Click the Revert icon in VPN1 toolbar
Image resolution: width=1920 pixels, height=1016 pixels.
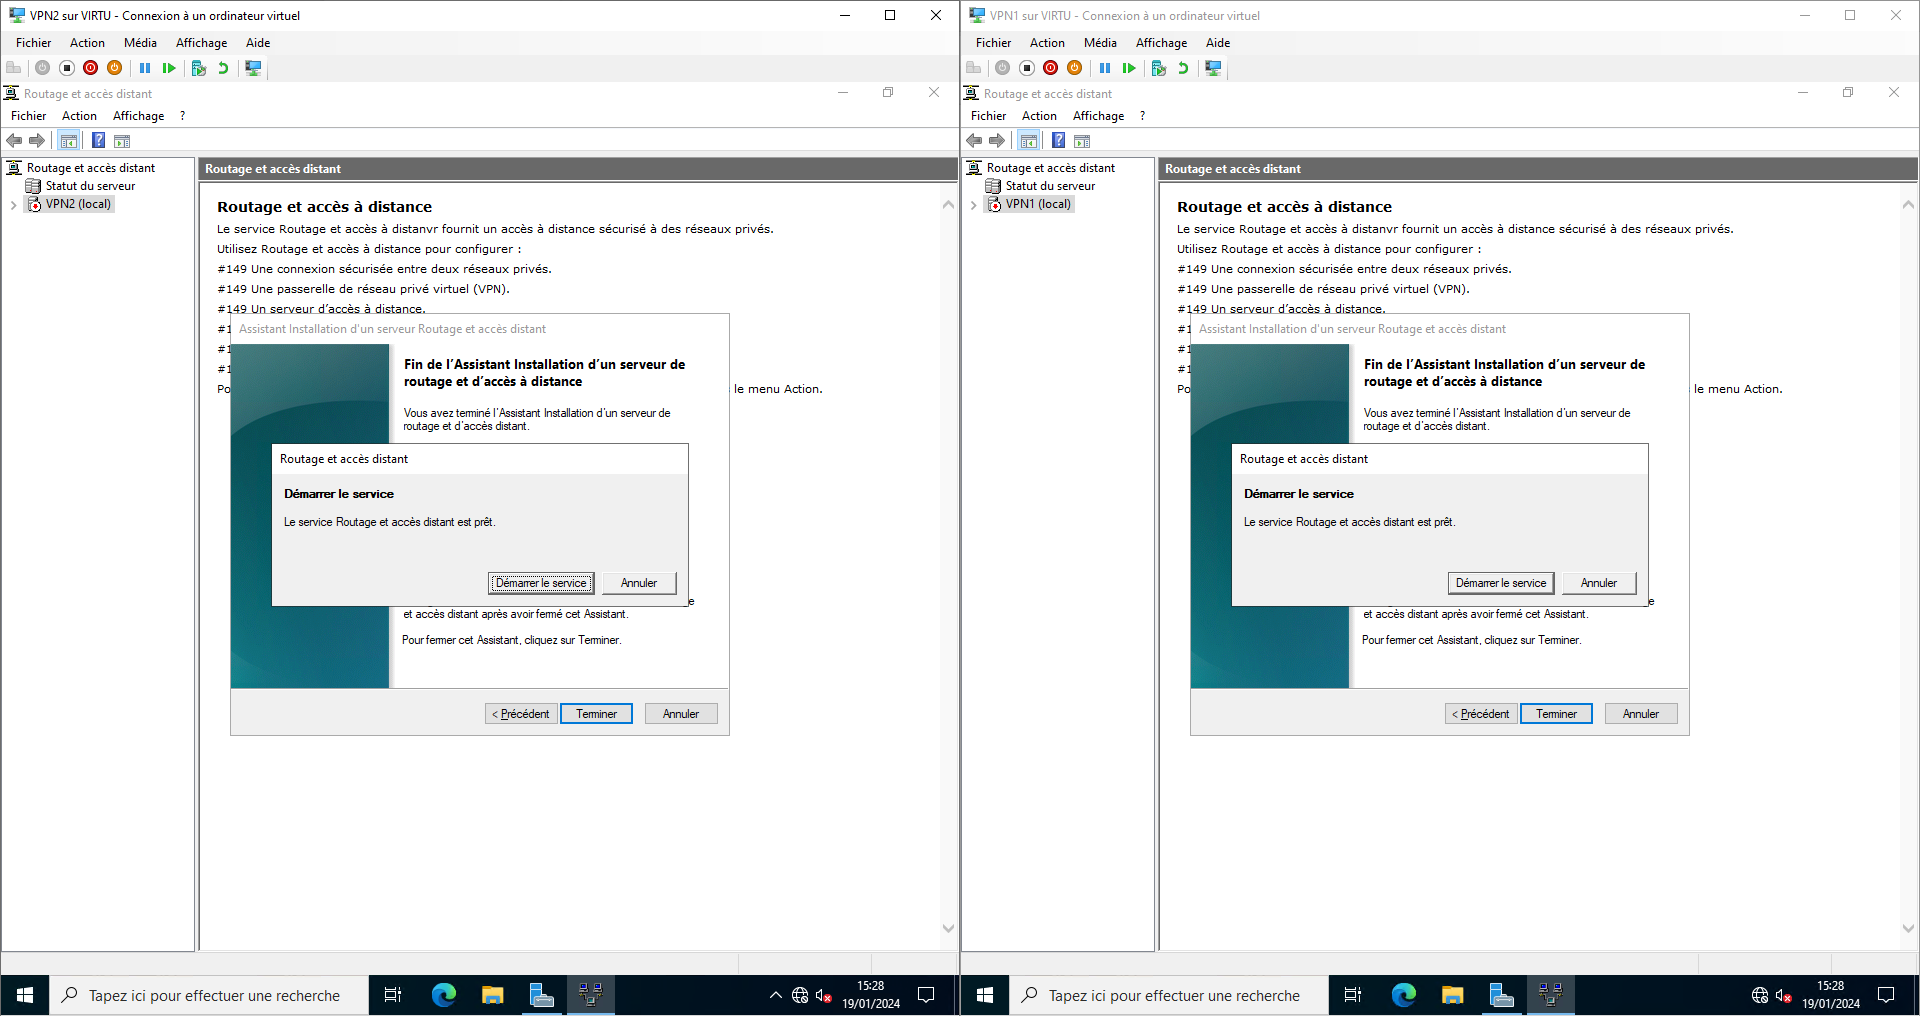click(x=1183, y=68)
